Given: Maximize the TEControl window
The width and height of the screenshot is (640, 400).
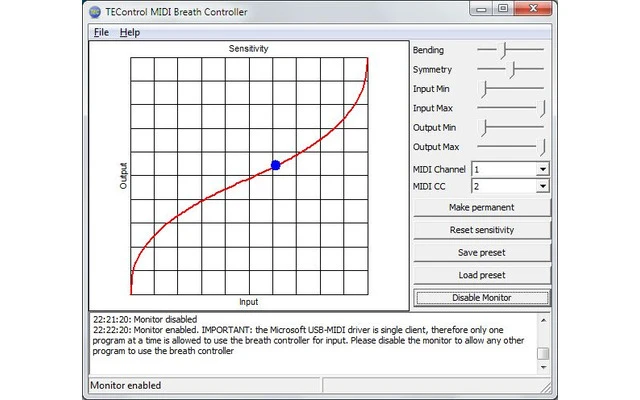Looking at the screenshot, I should (x=503, y=9).
